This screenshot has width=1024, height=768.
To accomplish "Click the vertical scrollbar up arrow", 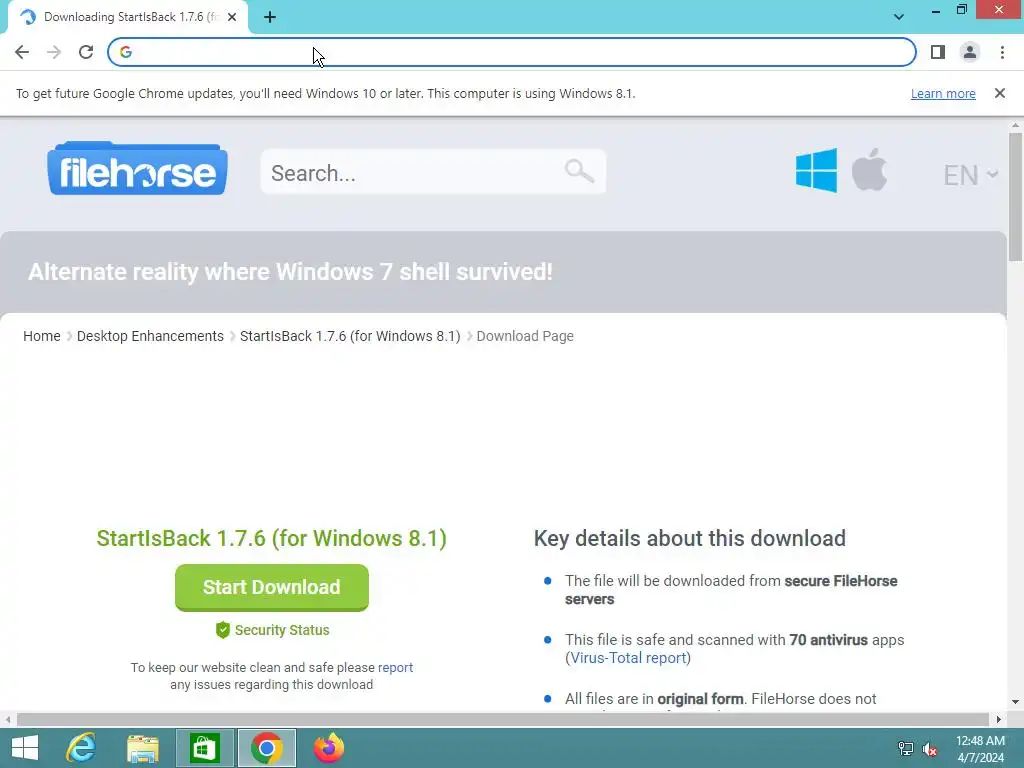I will tap(1015, 125).
